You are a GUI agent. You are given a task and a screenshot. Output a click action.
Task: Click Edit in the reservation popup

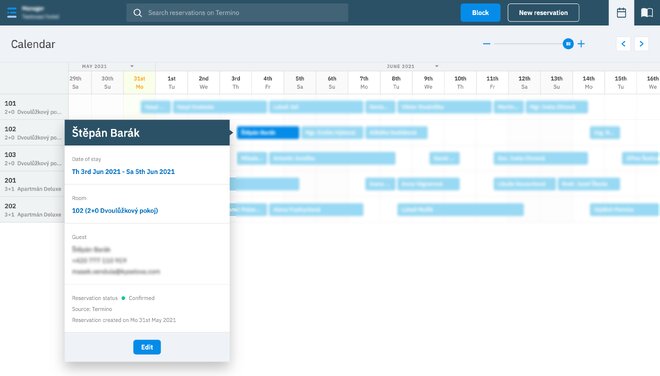click(147, 347)
